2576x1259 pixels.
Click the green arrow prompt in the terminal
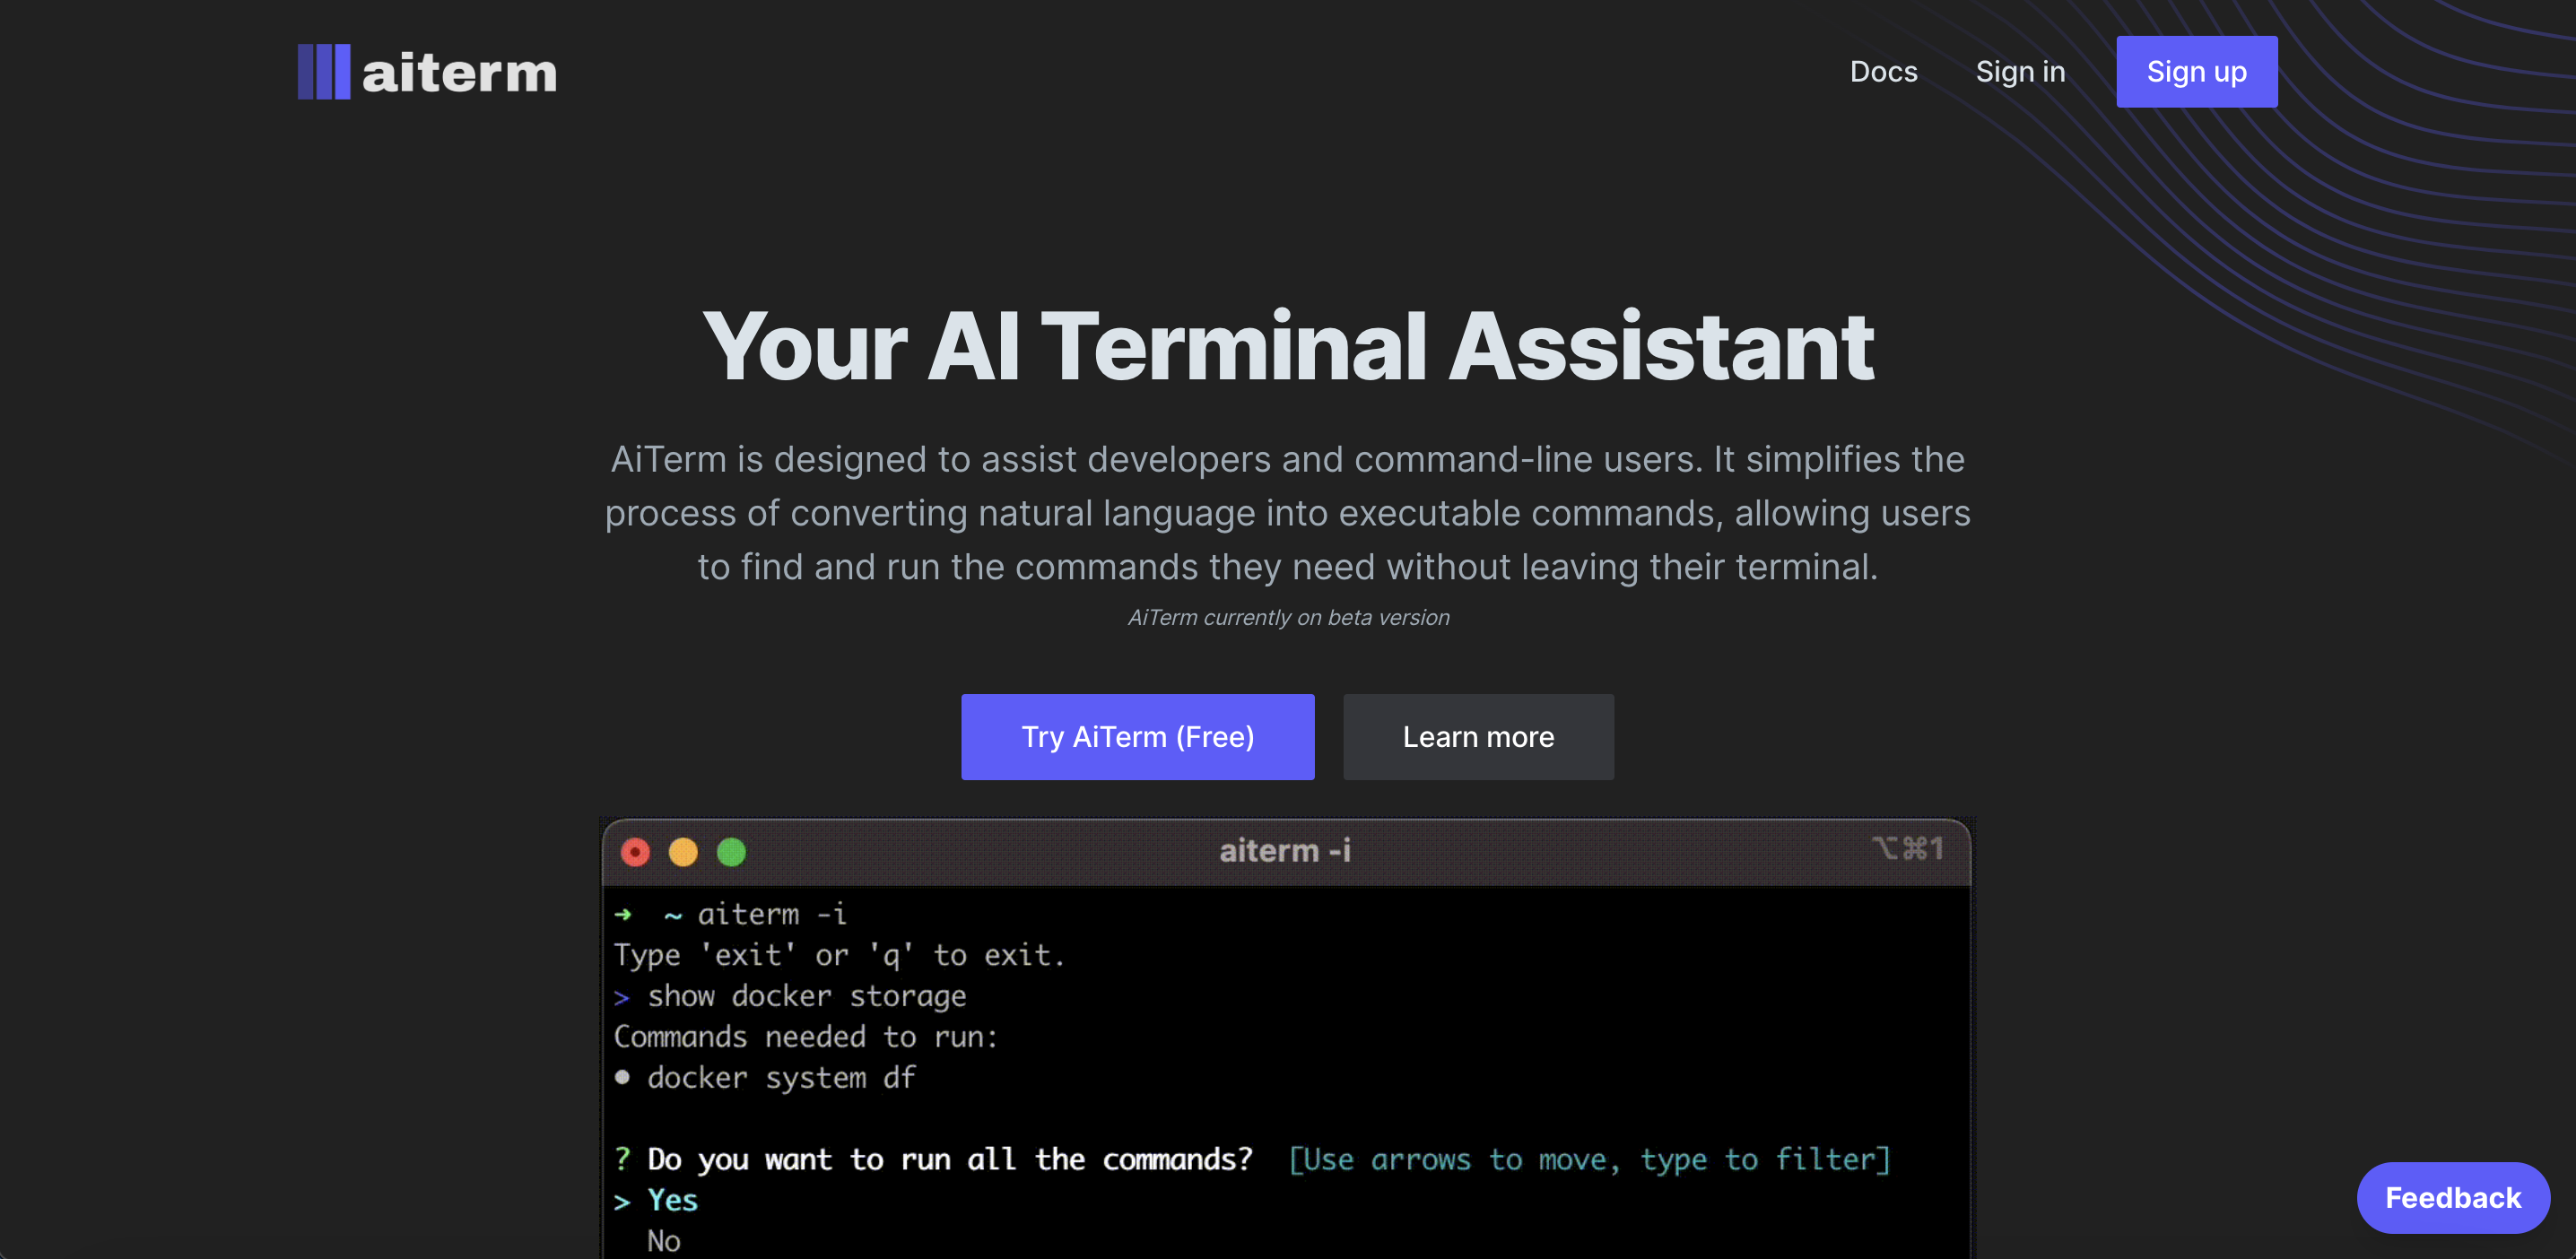(624, 914)
